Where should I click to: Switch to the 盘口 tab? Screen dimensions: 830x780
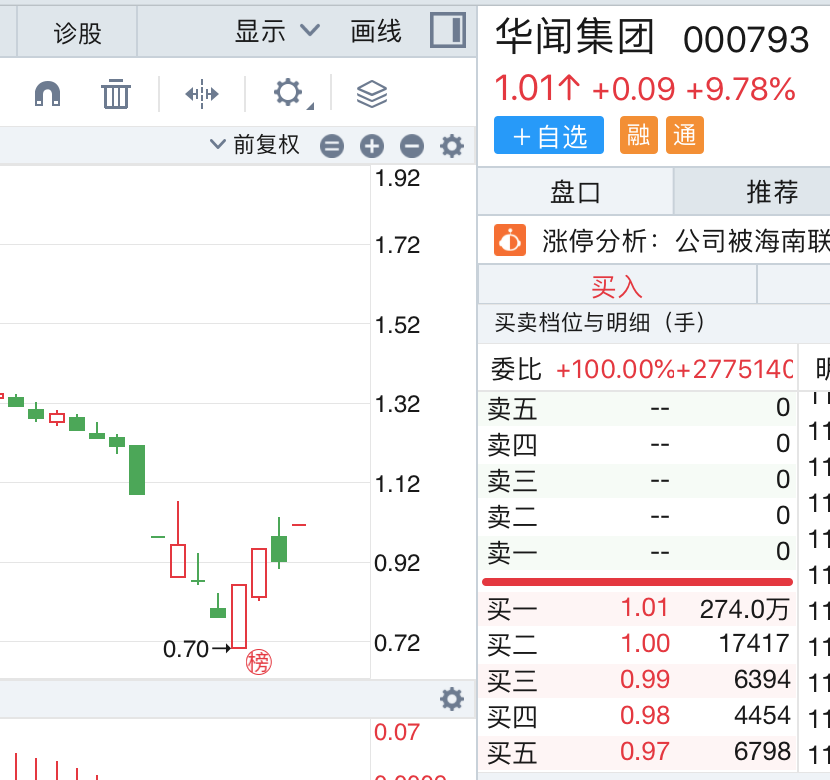pyautogui.click(x=575, y=192)
